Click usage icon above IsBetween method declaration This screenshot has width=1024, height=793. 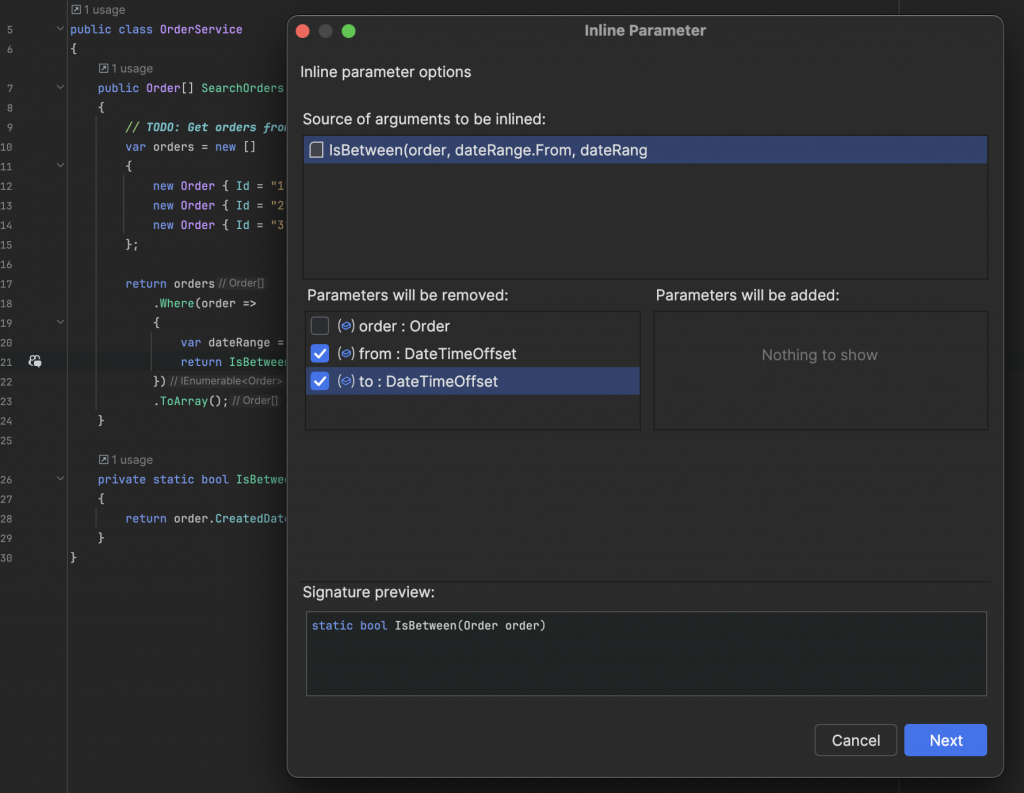(104, 459)
